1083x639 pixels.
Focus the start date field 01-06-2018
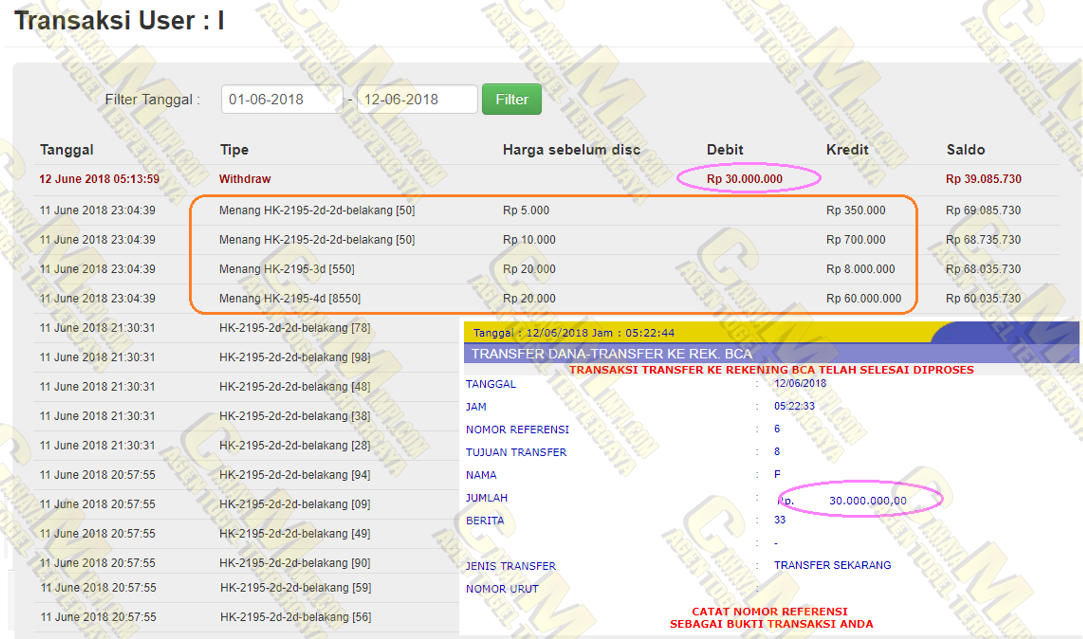[x=282, y=99]
